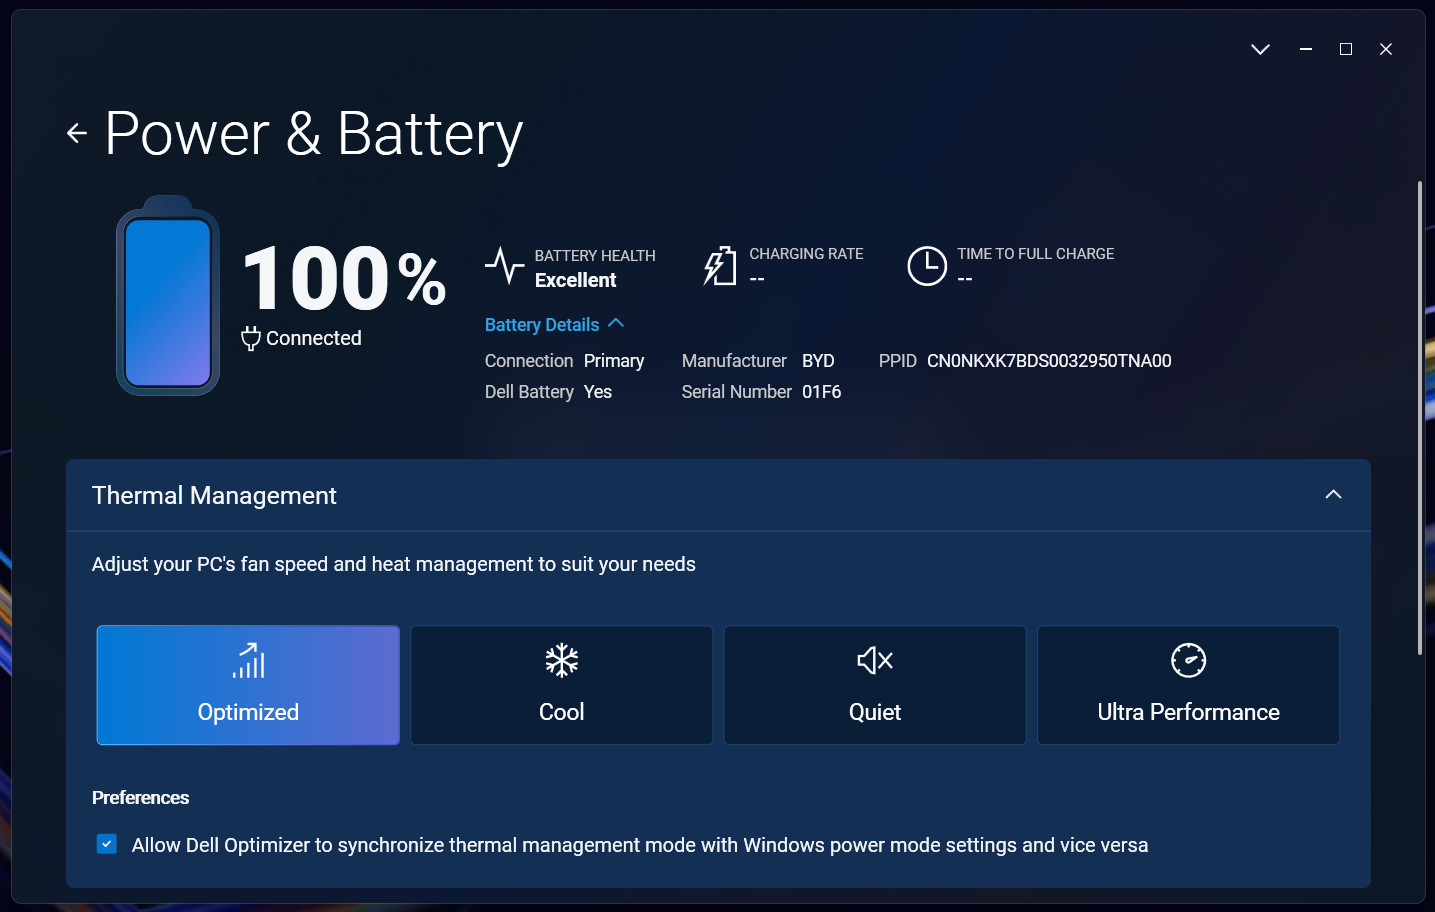Click the serial number value 01F6

coord(822,392)
